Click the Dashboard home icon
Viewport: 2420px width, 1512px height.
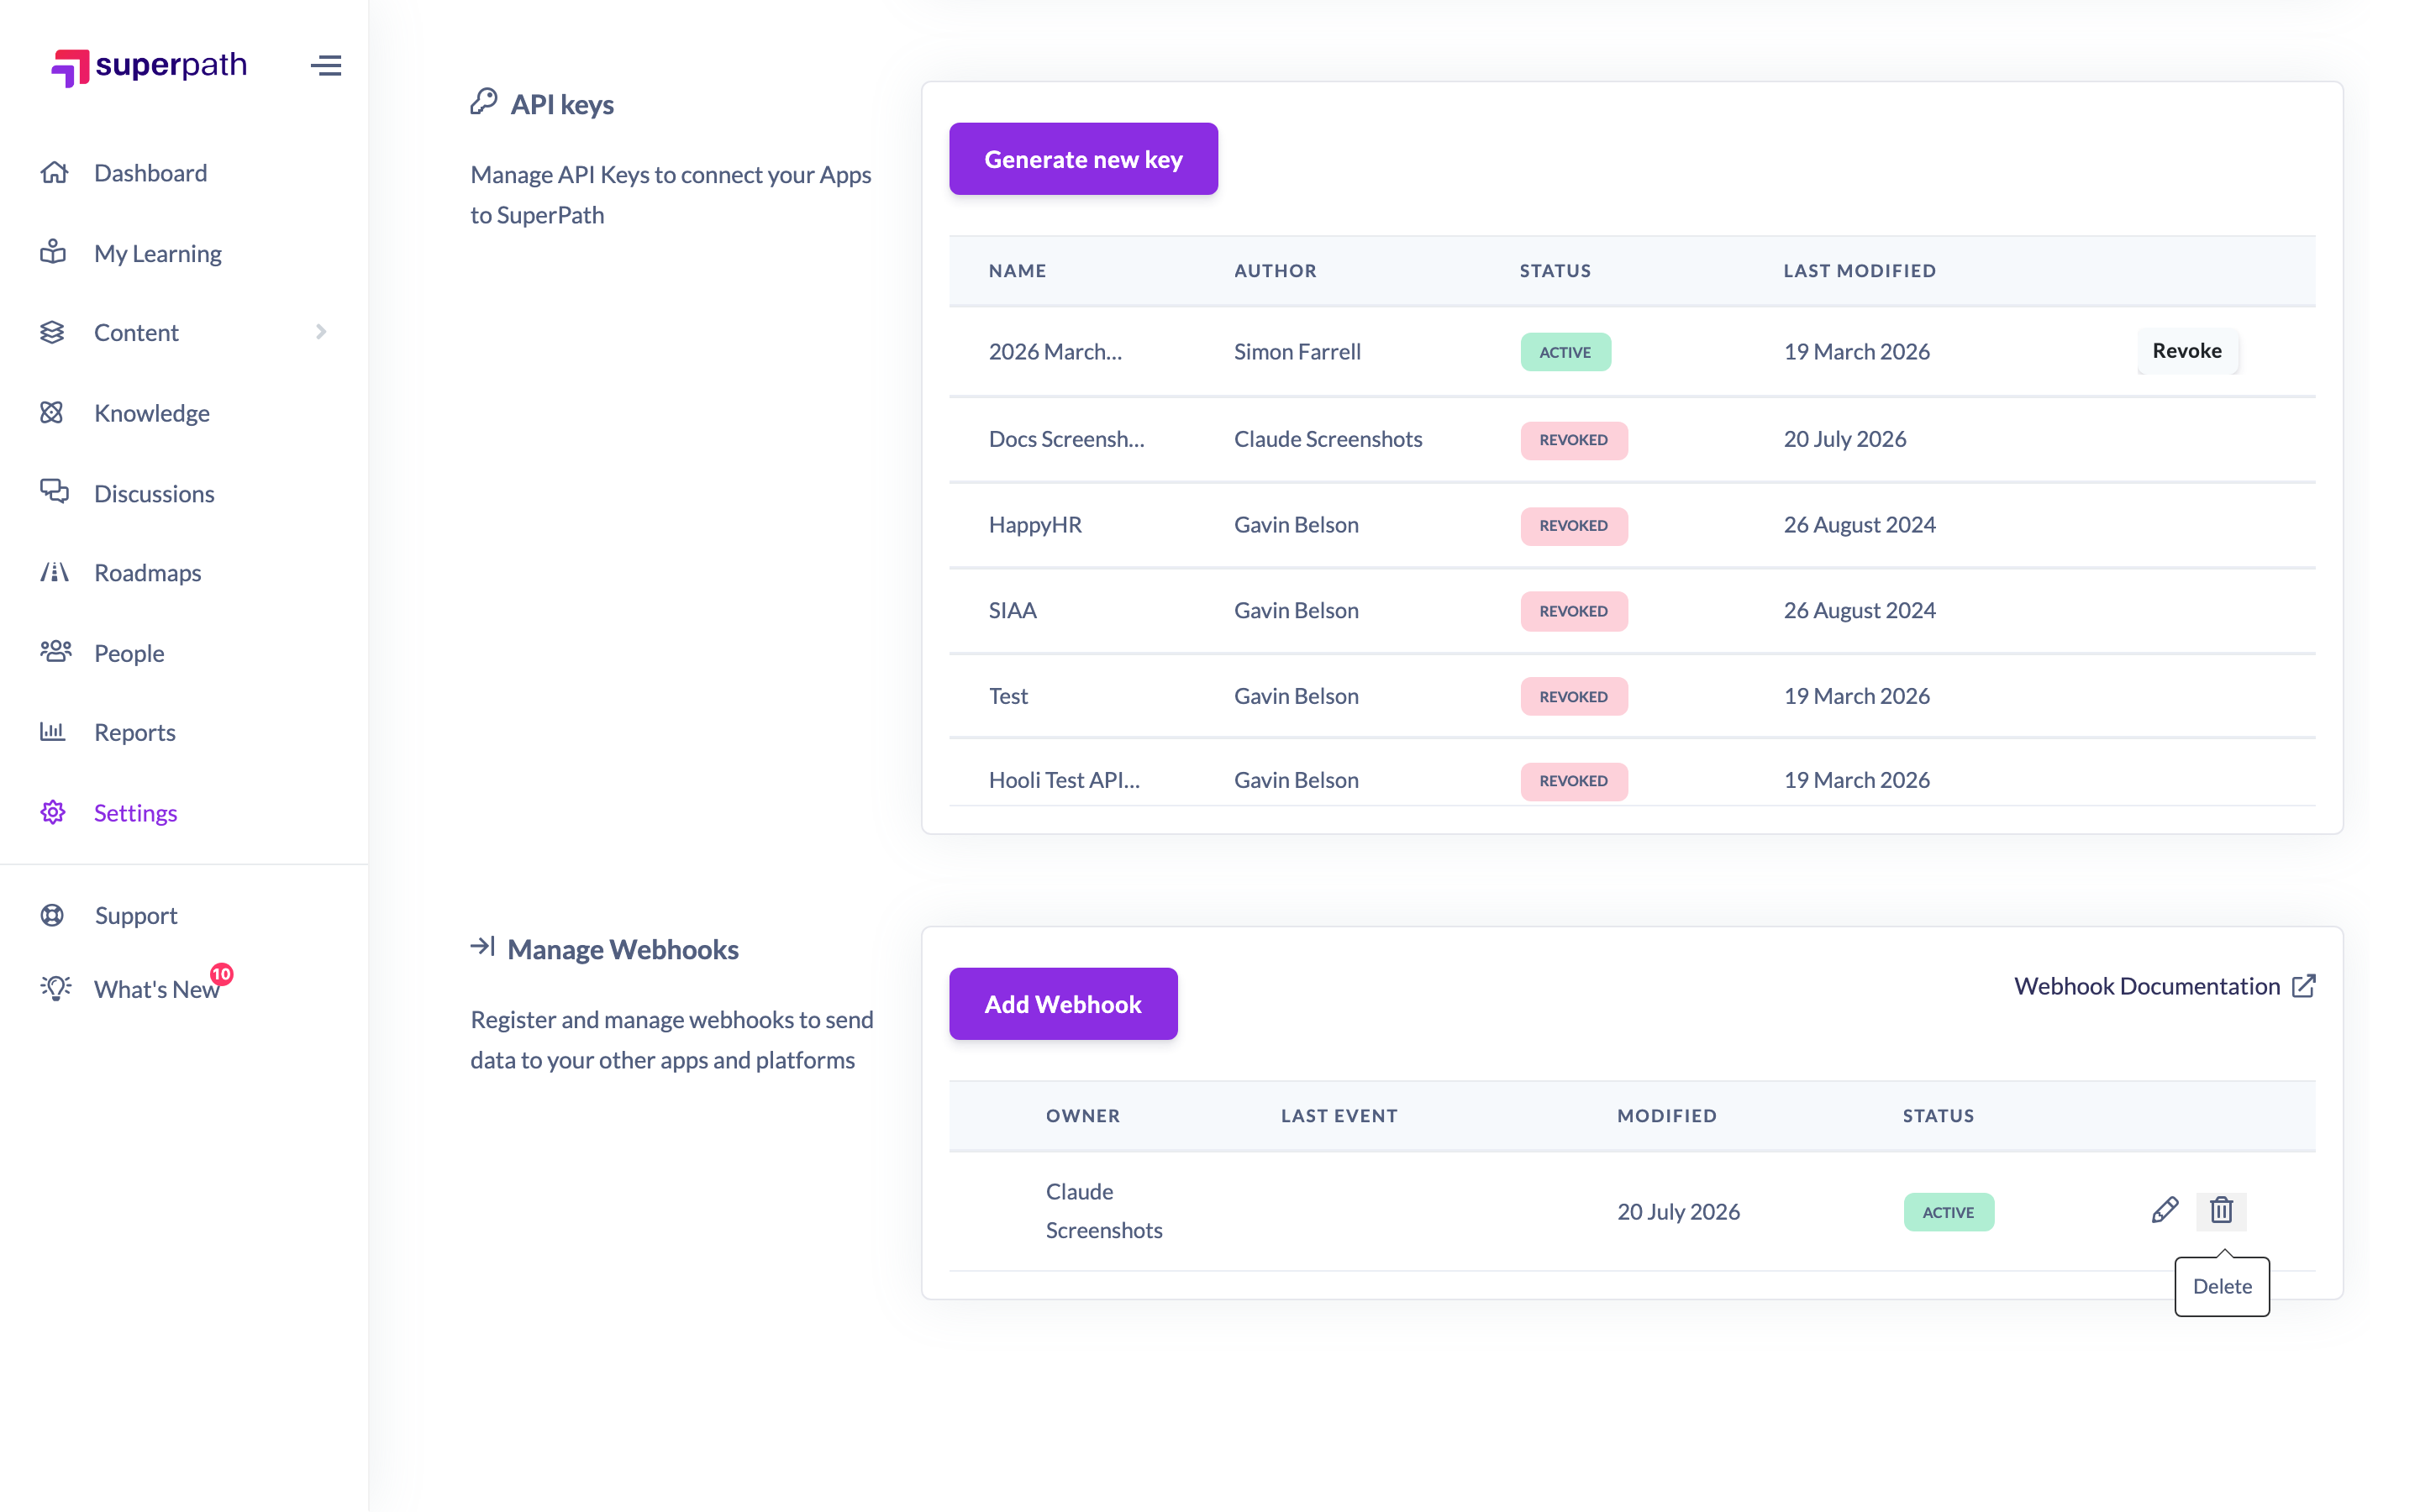(54, 172)
